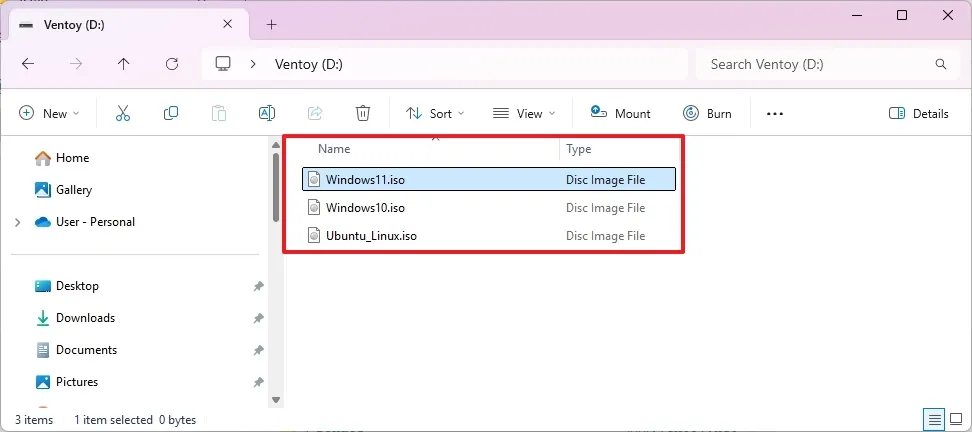This screenshot has height=432, width=972.
Task: Click the Delete trash can icon
Action: (363, 113)
